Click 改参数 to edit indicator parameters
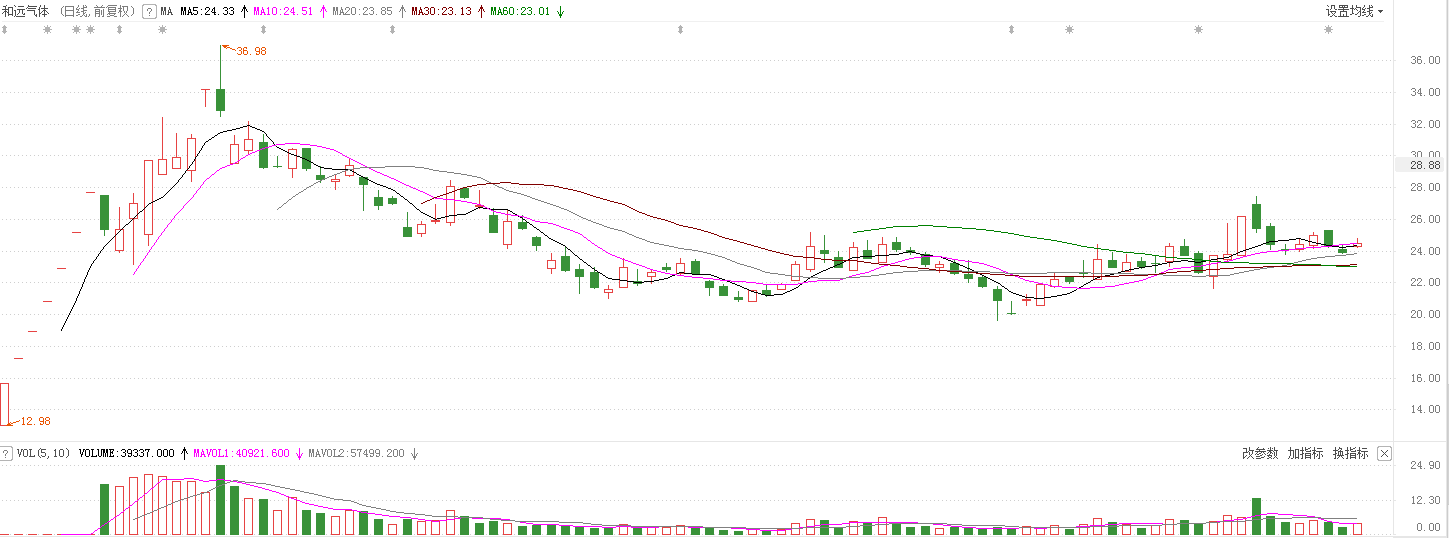The image size is (1449, 538). [1260, 454]
